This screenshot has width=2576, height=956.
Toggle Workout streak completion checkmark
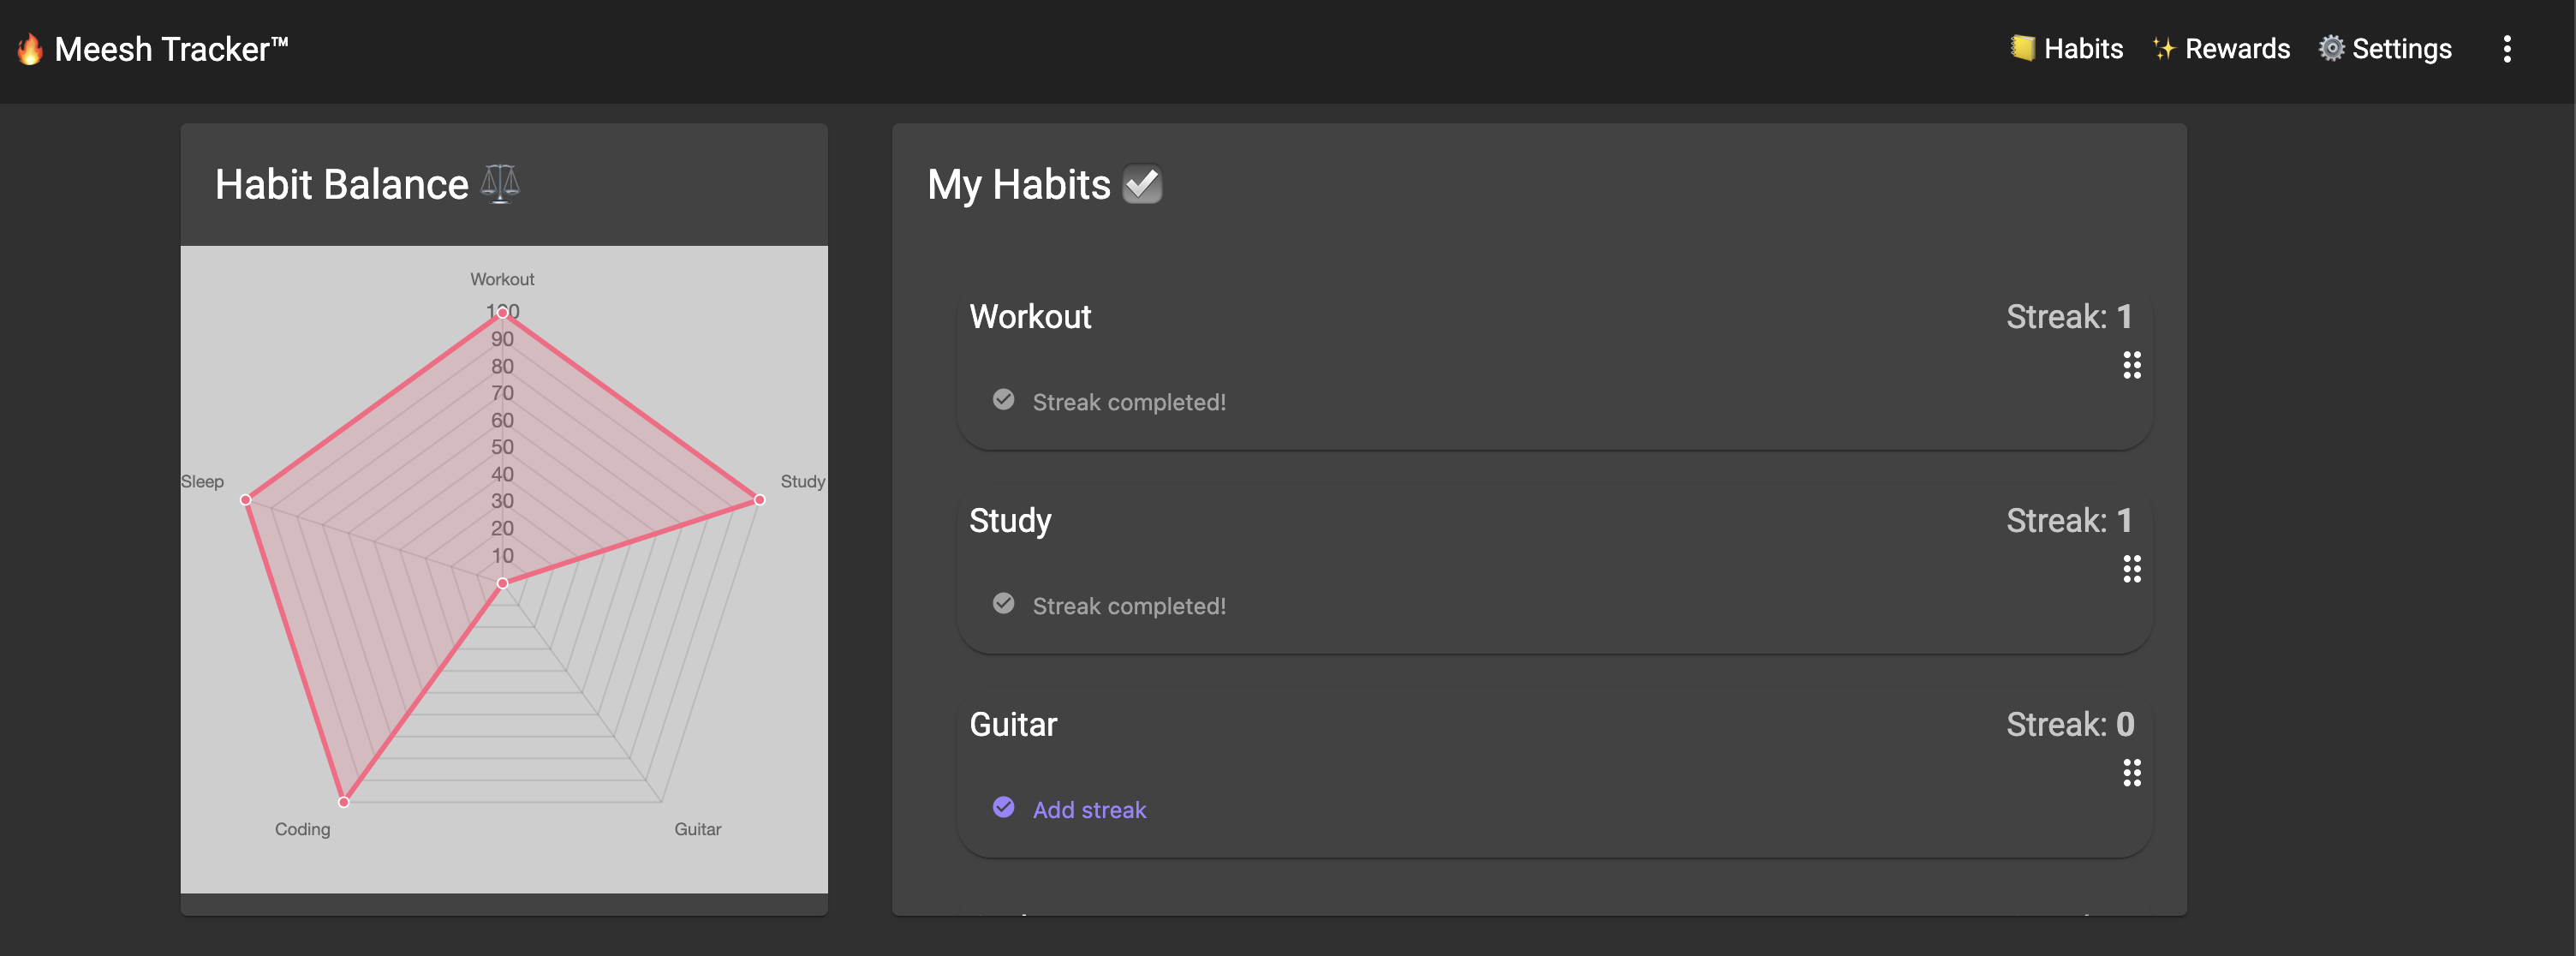pyautogui.click(x=1003, y=399)
